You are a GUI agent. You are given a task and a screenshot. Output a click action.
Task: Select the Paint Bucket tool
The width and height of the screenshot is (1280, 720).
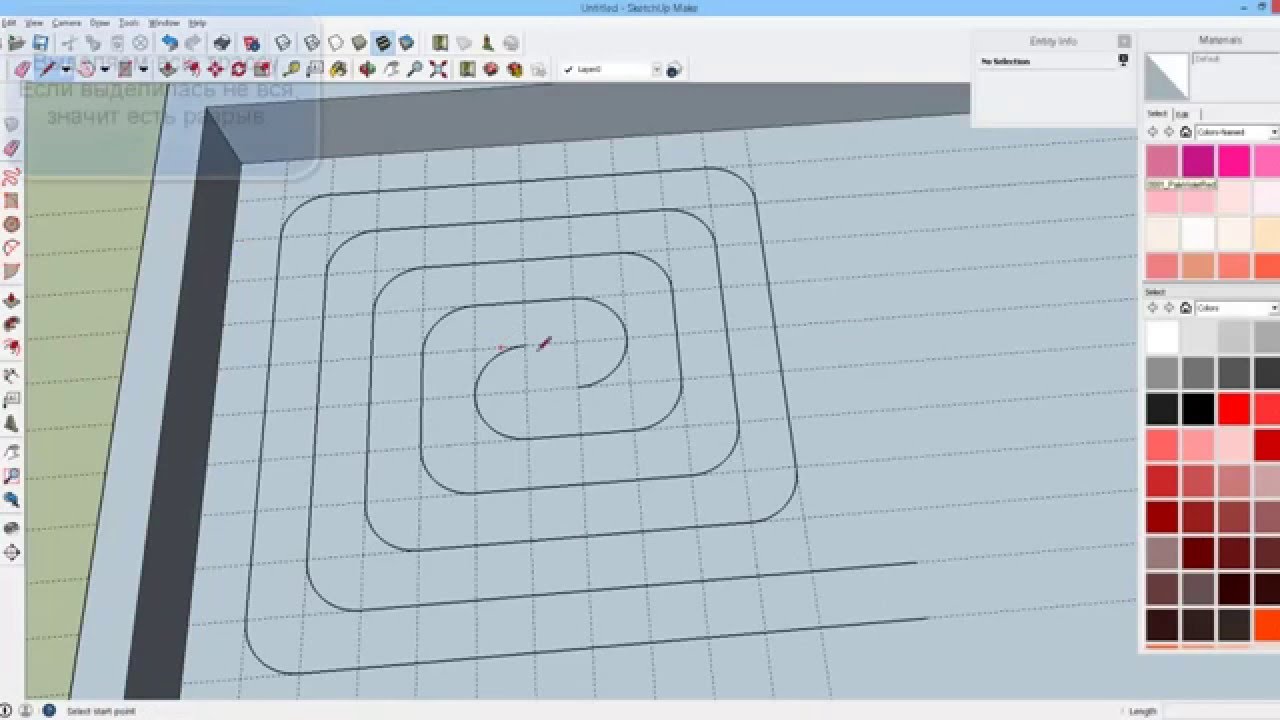click(339, 69)
